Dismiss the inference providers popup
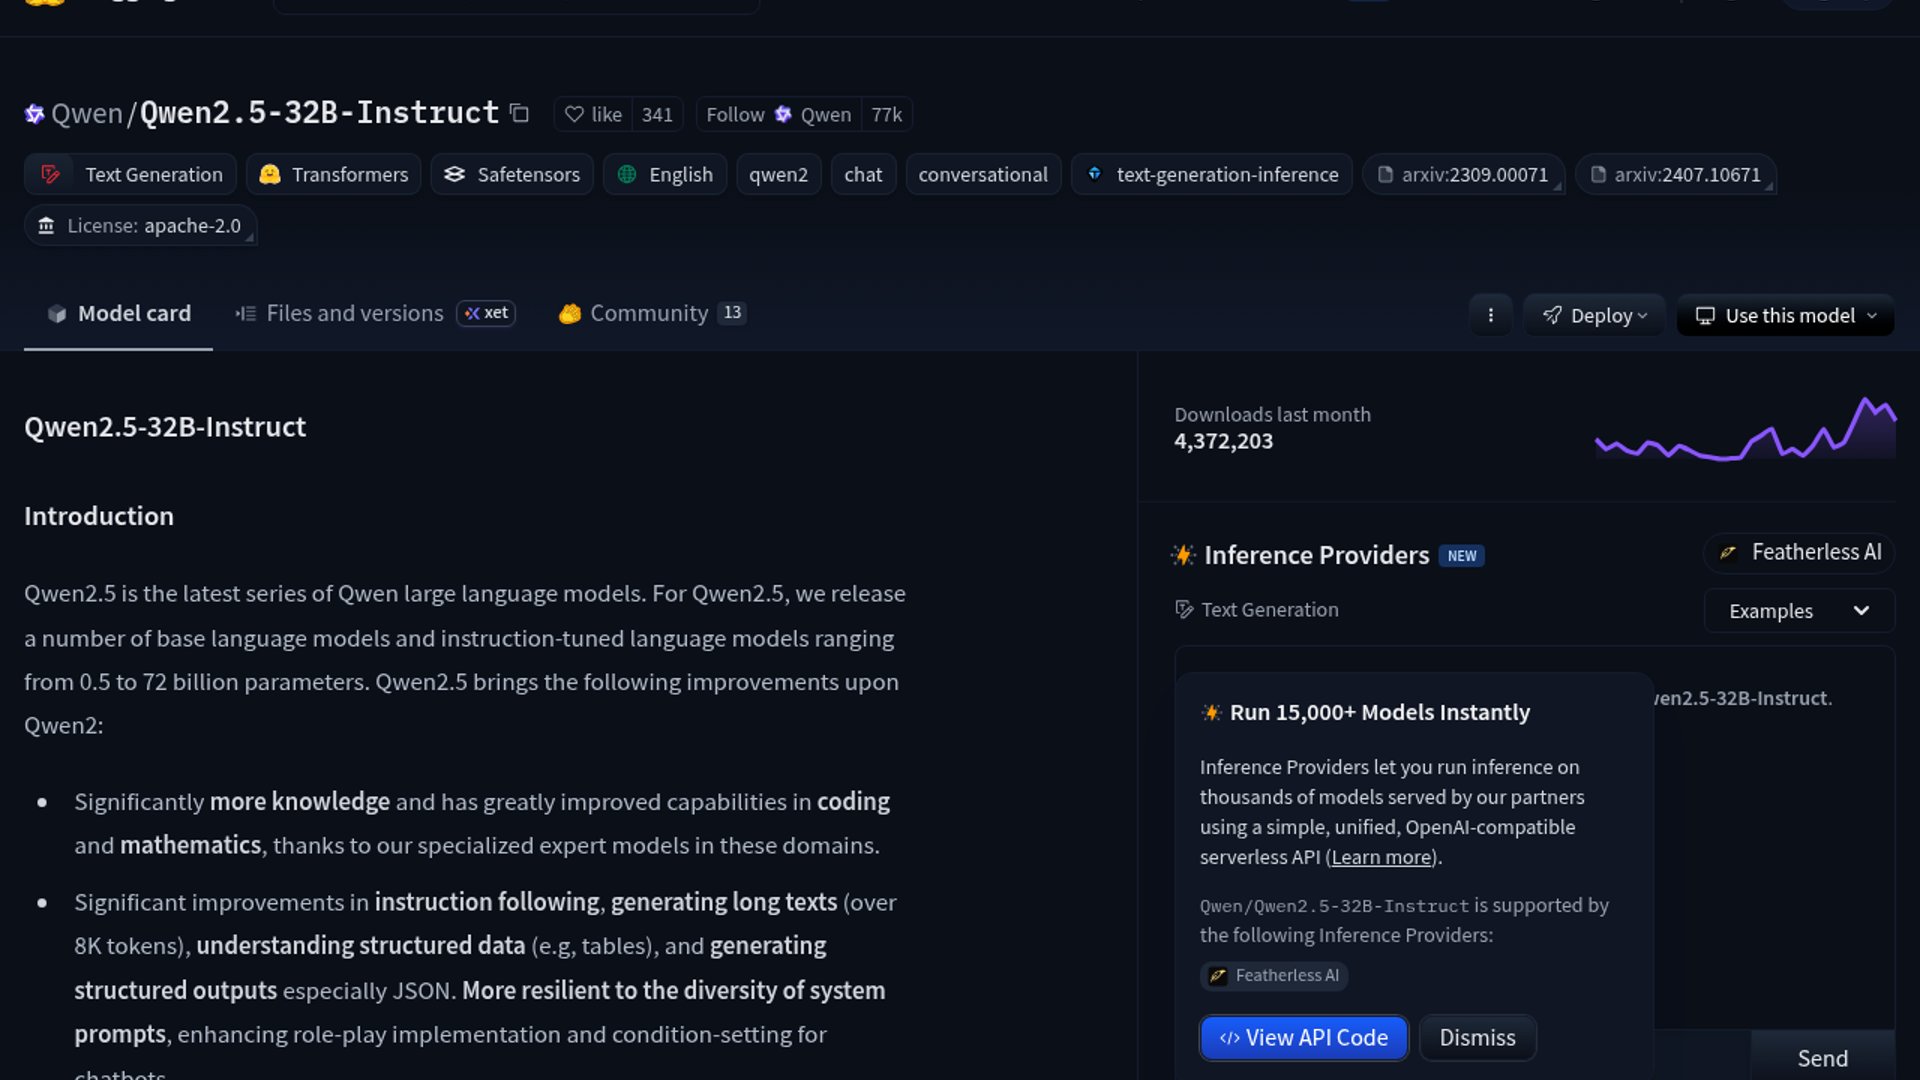The width and height of the screenshot is (1920, 1080). 1477,1038
